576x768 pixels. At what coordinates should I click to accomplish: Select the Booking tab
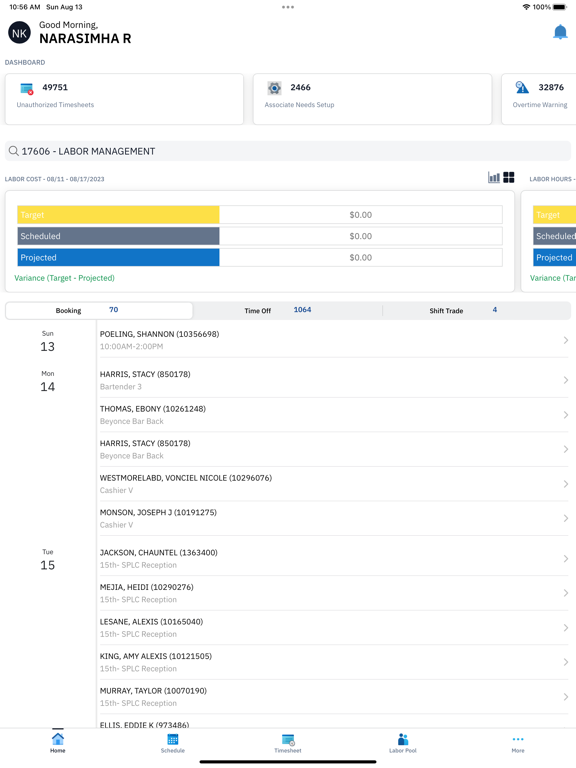point(99,311)
